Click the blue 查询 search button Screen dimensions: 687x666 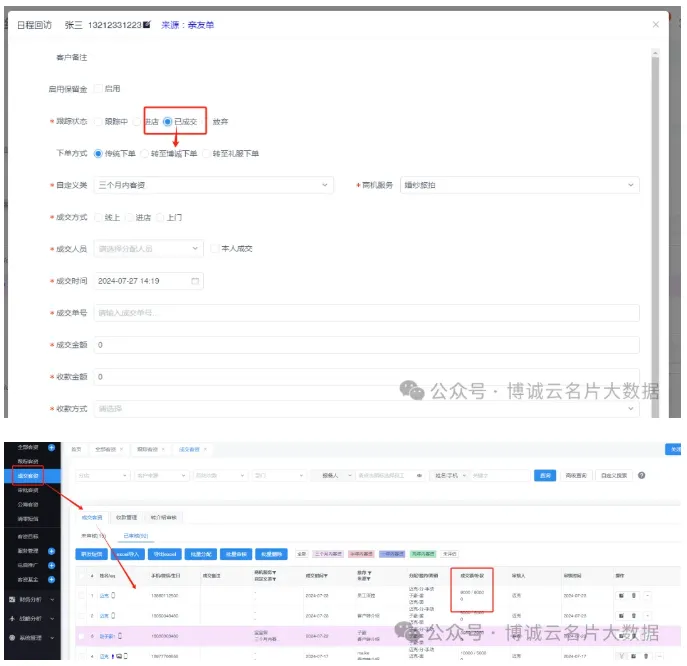(x=544, y=476)
